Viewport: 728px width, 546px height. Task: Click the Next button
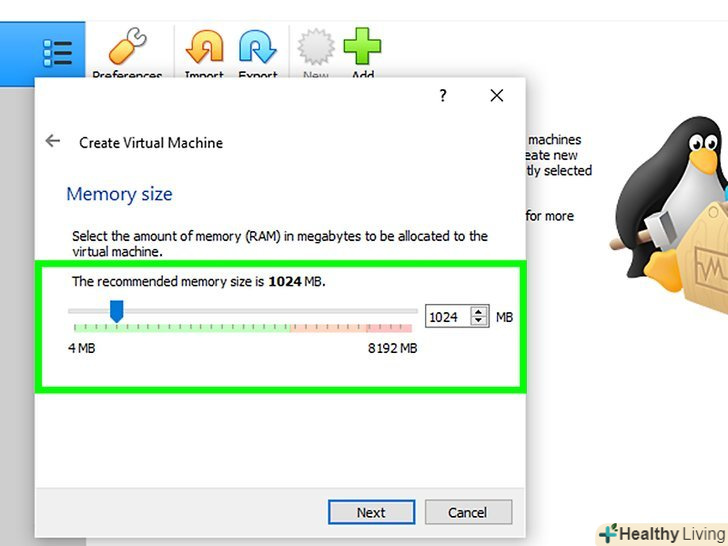371,512
